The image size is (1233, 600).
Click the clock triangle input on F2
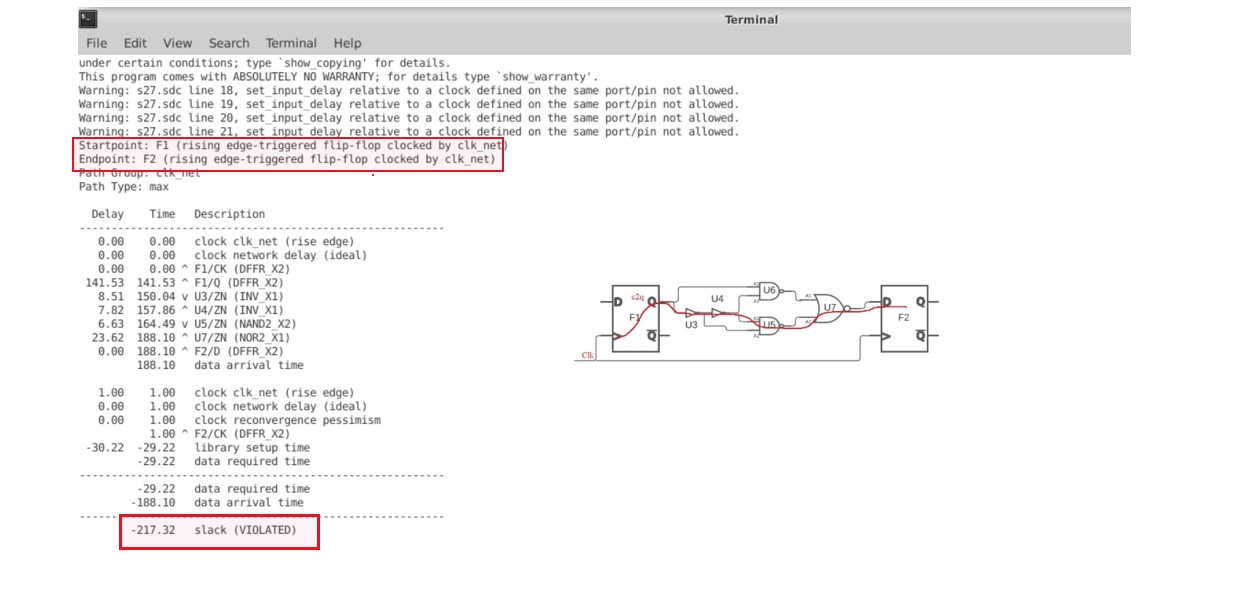click(x=886, y=334)
